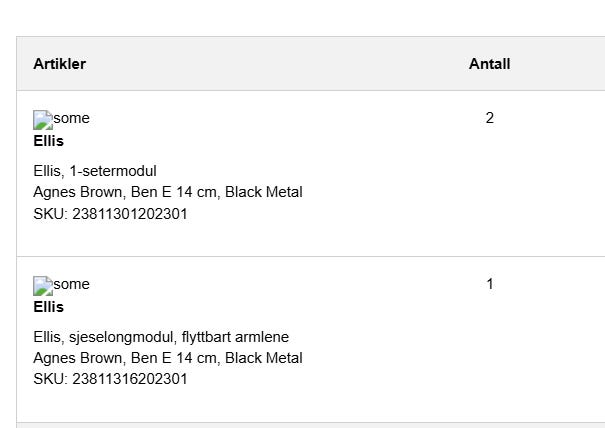Click Agnes Brown fabric line under 1-setermodul
The width and height of the screenshot is (605, 428).
click(167, 192)
